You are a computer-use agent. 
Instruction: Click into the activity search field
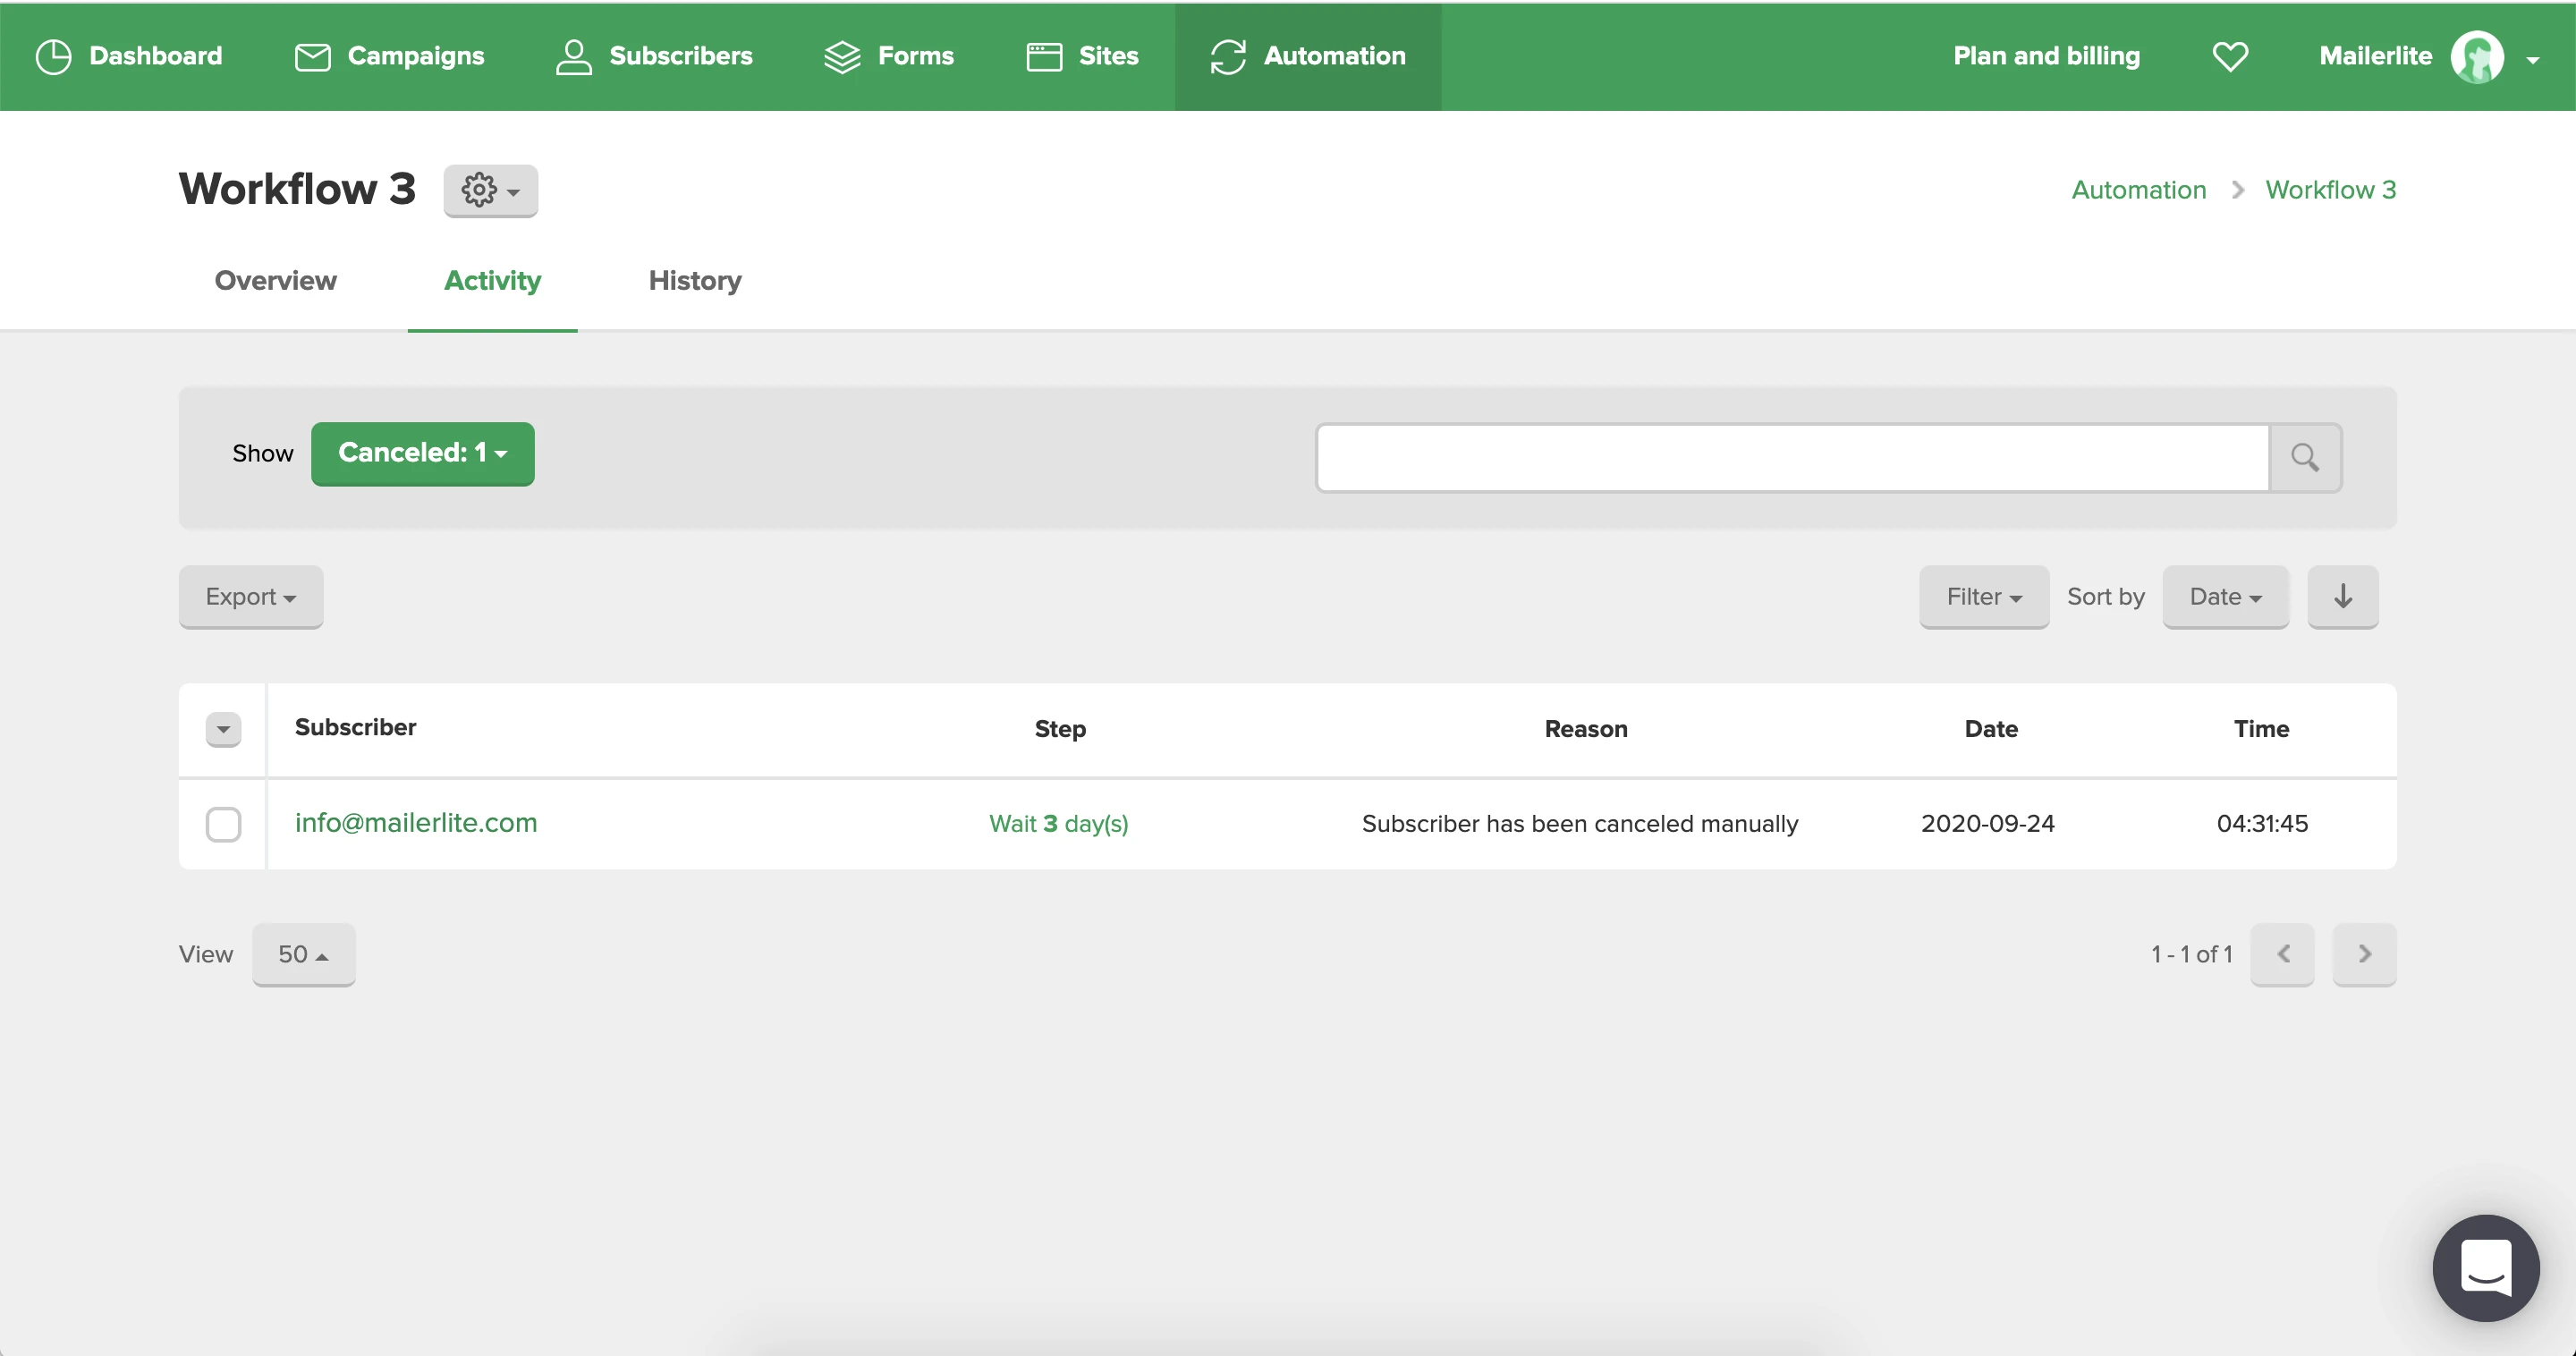click(1791, 457)
